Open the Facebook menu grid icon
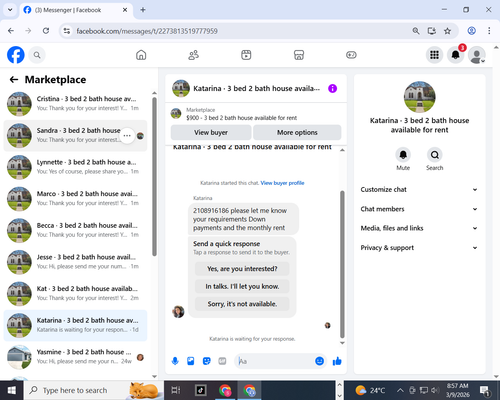Image resolution: width=500 pixels, height=400 pixels. [434, 55]
